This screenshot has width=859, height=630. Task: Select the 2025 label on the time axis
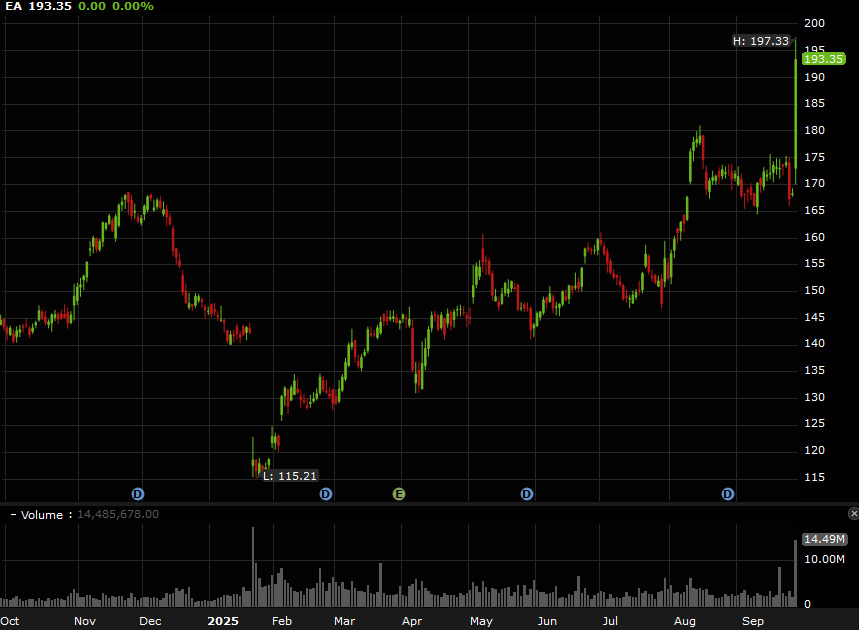tap(223, 621)
